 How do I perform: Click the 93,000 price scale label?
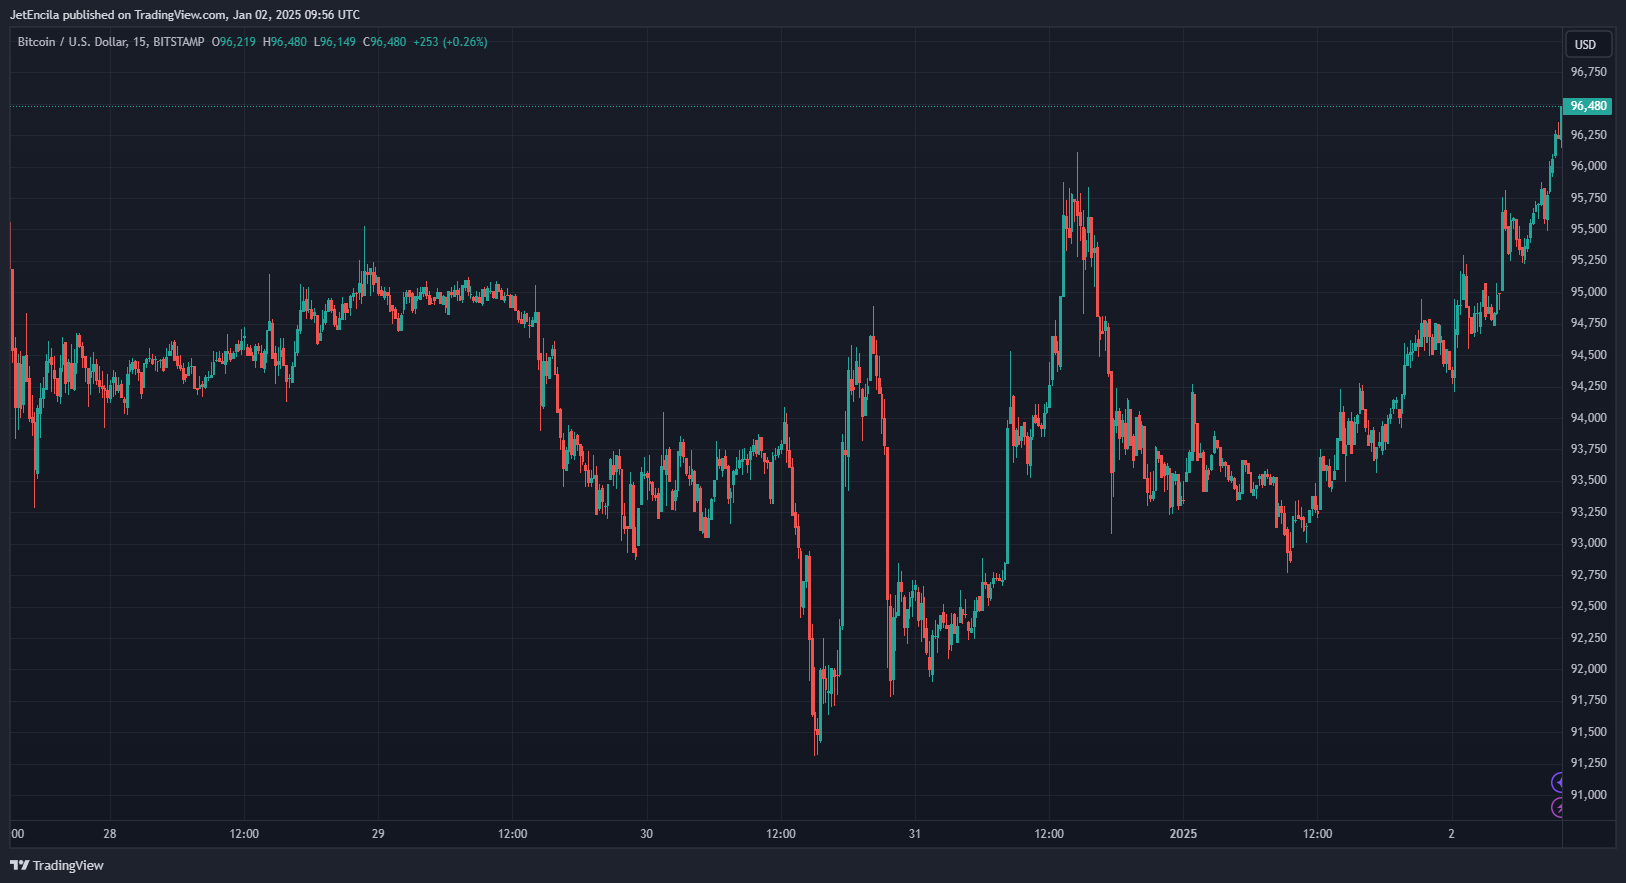coord(1588,543)
